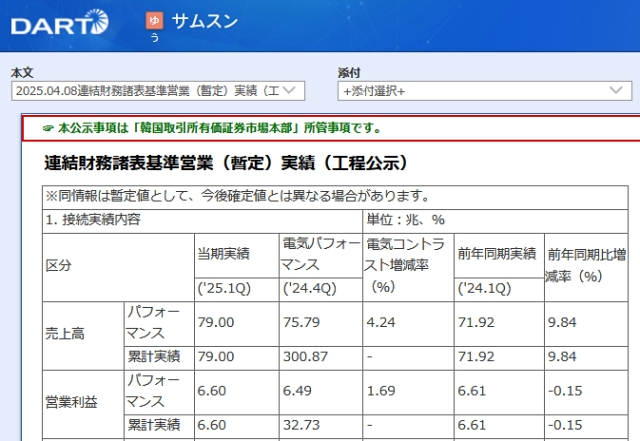
Task: Click the green 韓国取引所 notice text
Action: pos(219,129)
